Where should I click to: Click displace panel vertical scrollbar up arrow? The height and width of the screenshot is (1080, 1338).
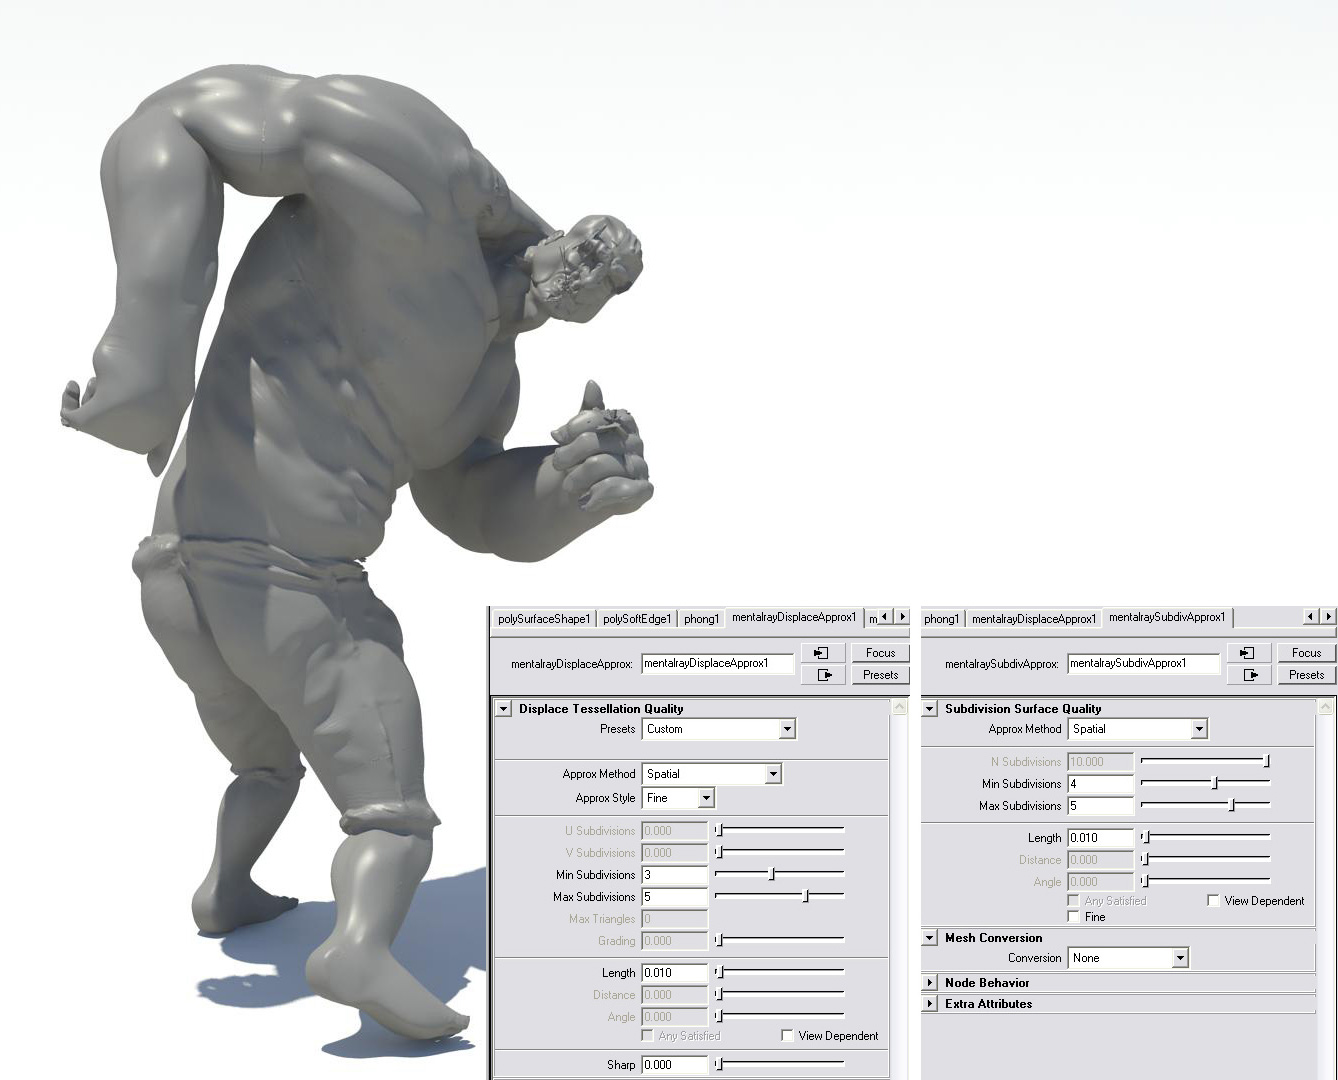pyautogui.click(x=900, y=708)
